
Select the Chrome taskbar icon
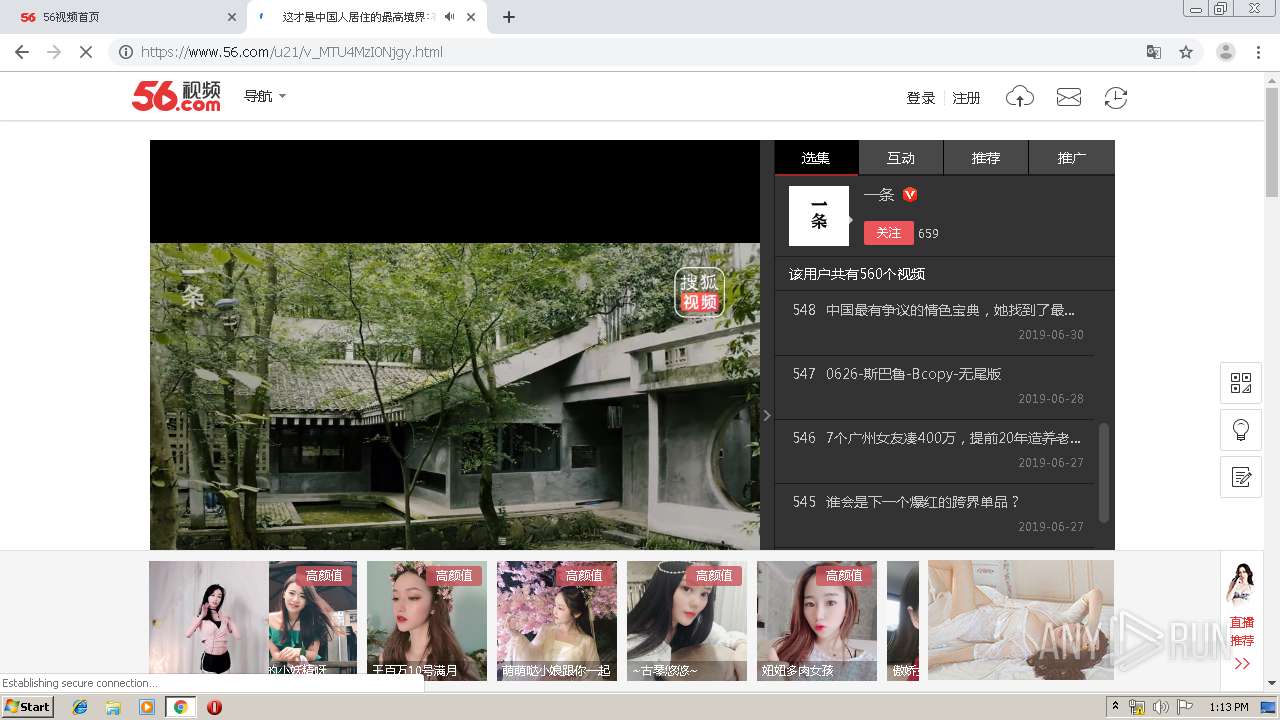(180, 707)
